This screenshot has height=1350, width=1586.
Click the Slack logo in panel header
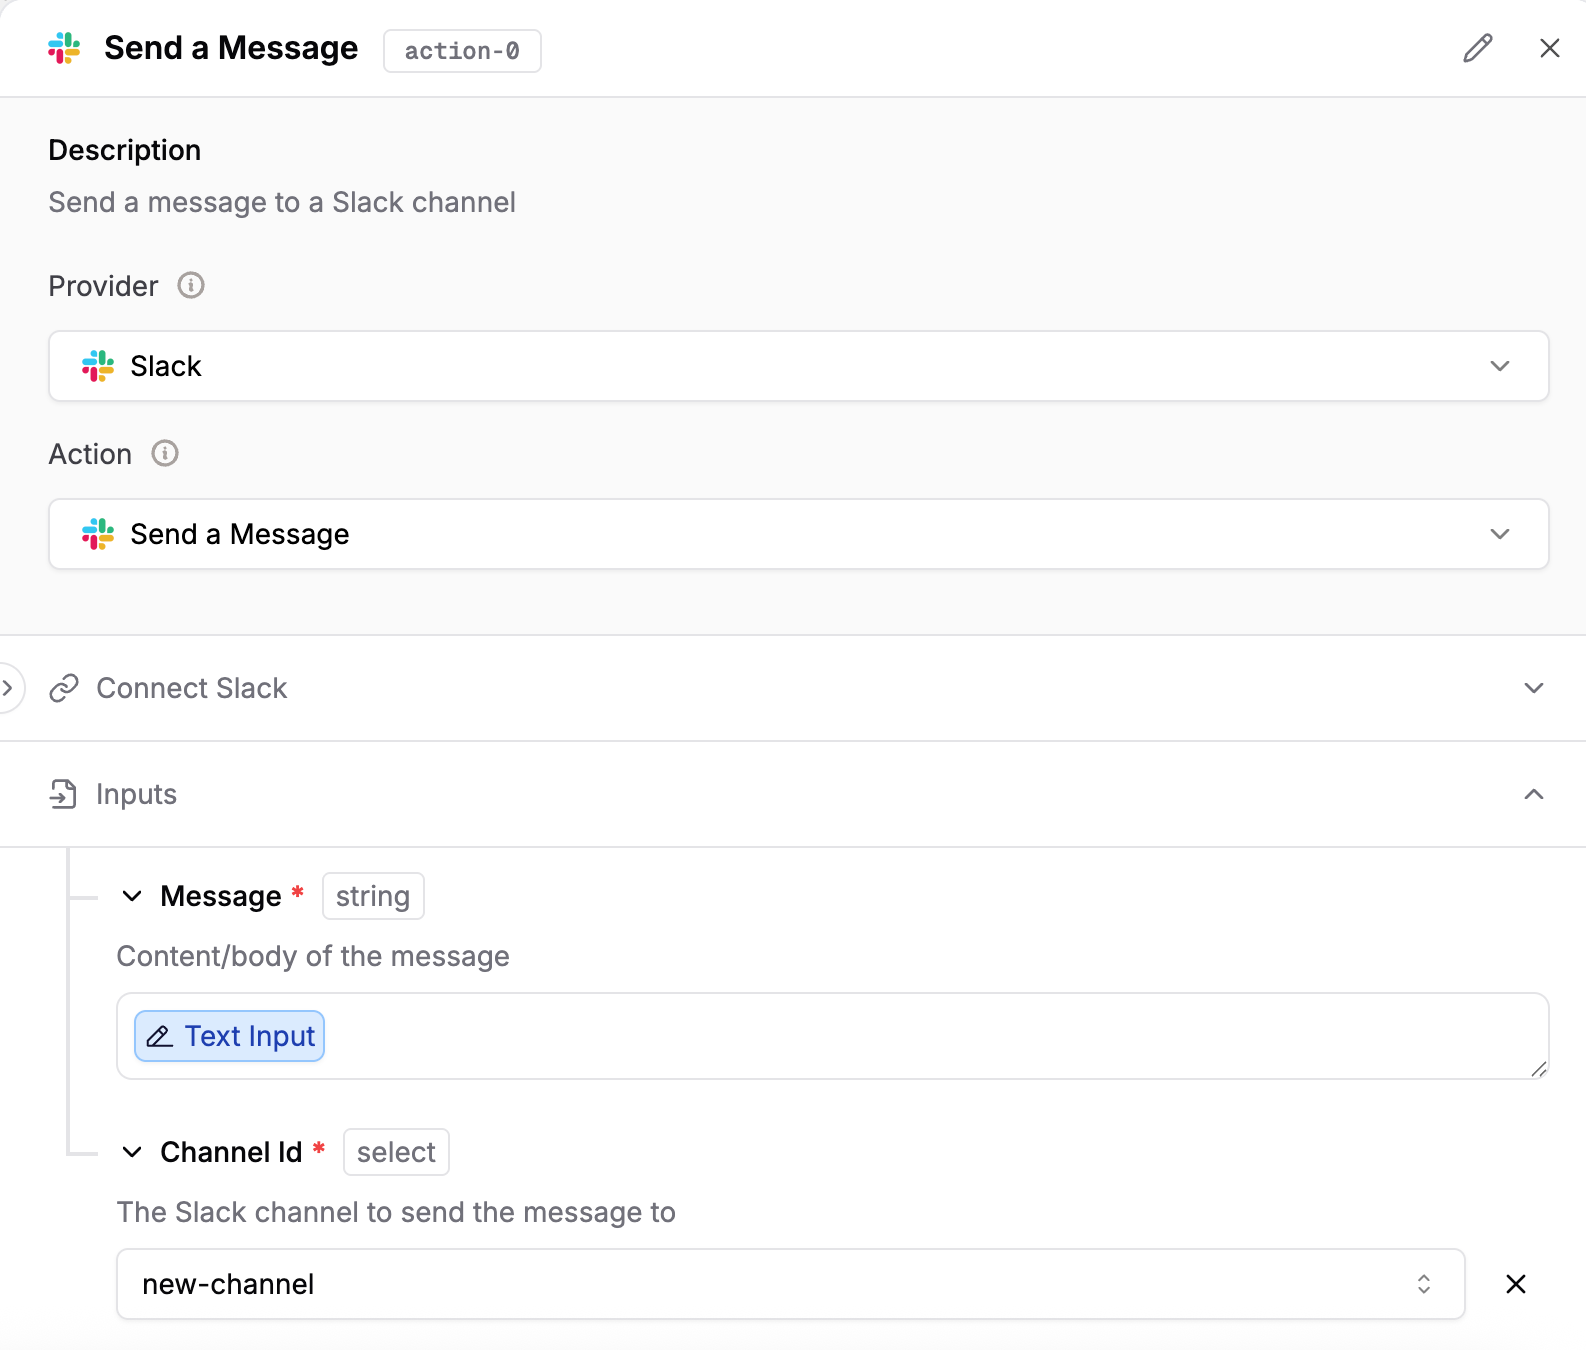pyautogui.click(x=64, y=48)
